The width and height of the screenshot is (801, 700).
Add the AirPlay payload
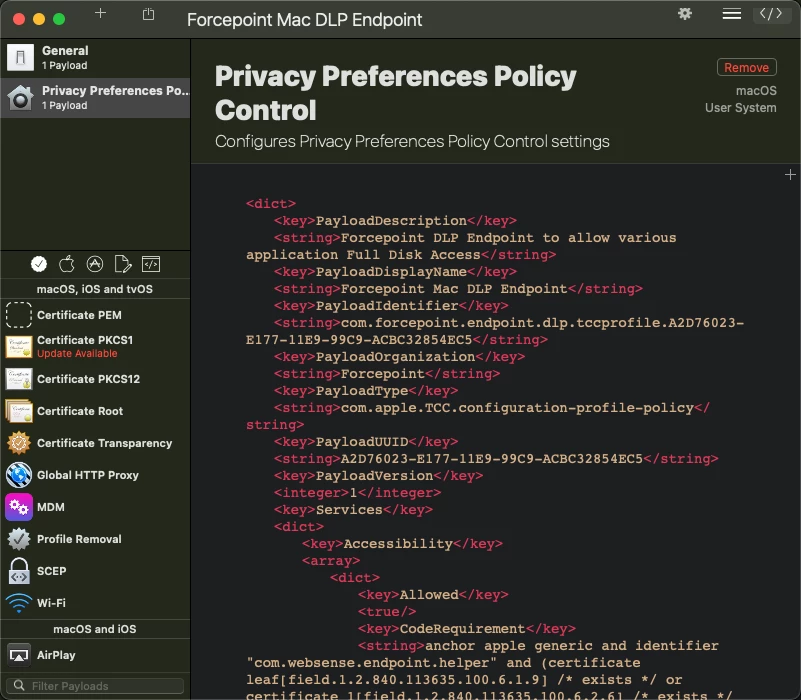[x=96, y=655]
